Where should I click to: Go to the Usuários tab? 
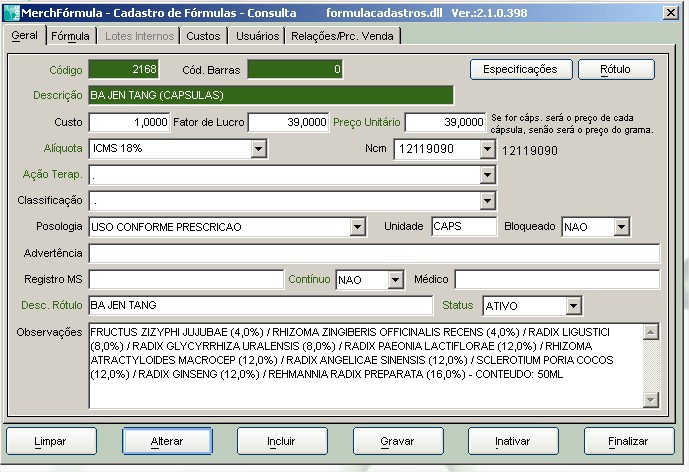click(257, 36)
